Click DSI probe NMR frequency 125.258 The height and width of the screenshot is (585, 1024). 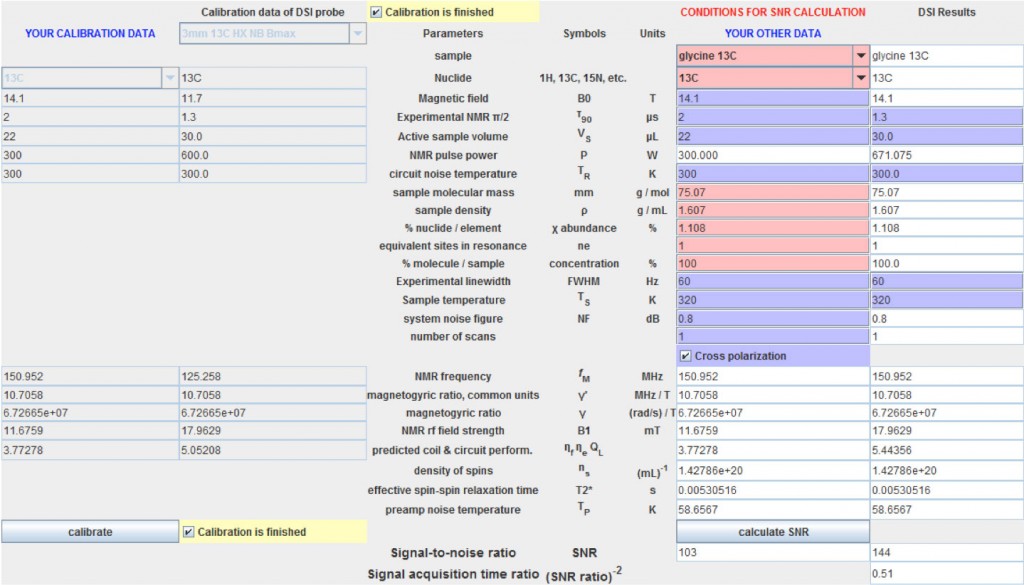tap(273, 377)
